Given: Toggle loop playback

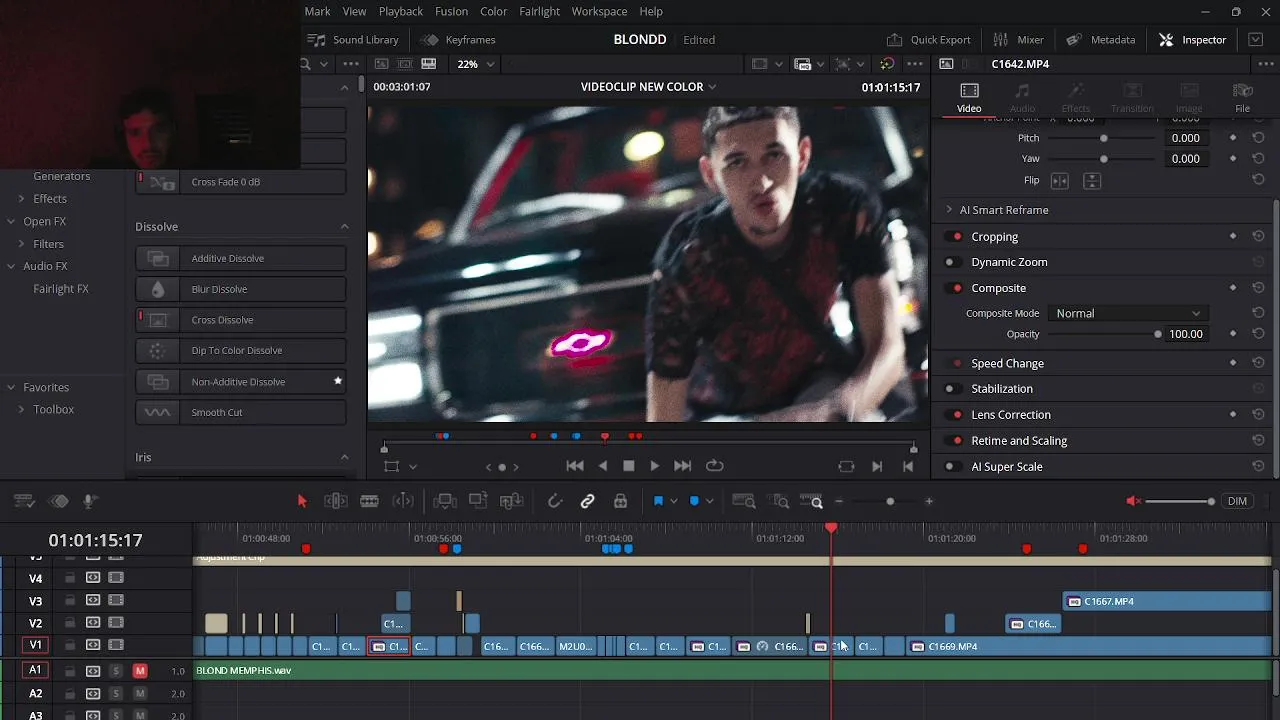Looking at the screenshot, I should coord(715,466).
